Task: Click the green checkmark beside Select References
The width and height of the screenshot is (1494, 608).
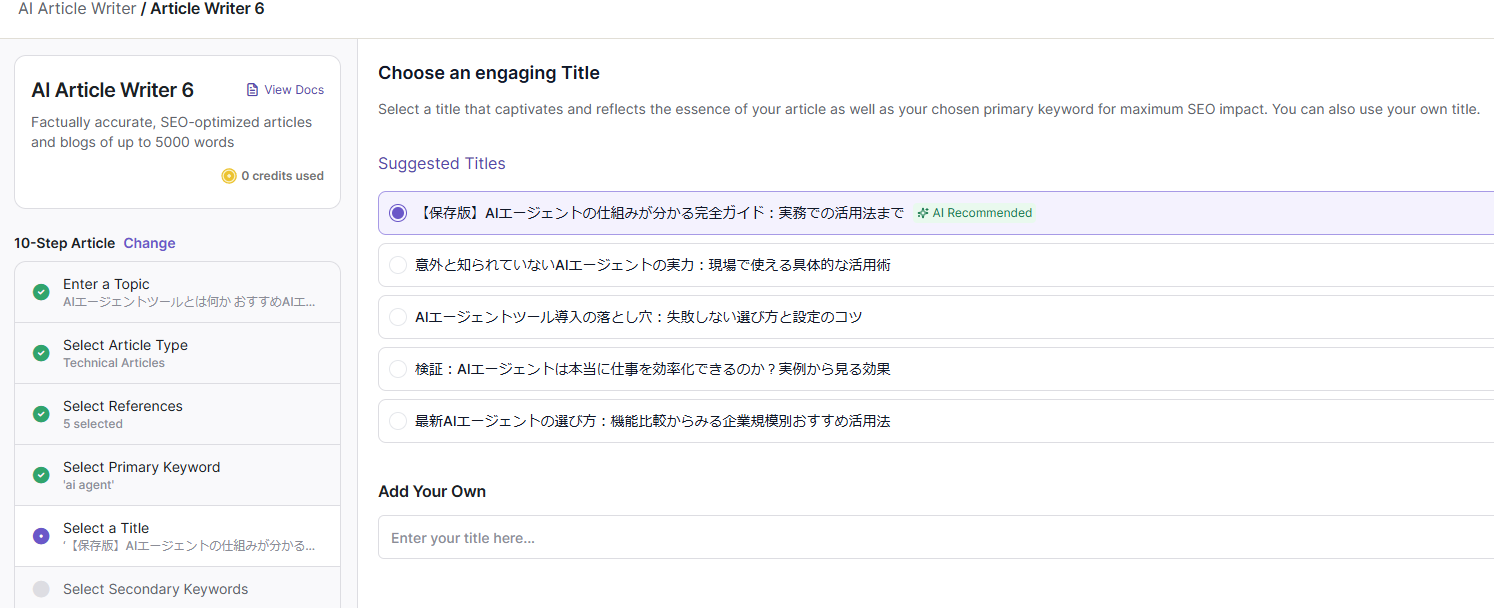Action: point(41,414)
